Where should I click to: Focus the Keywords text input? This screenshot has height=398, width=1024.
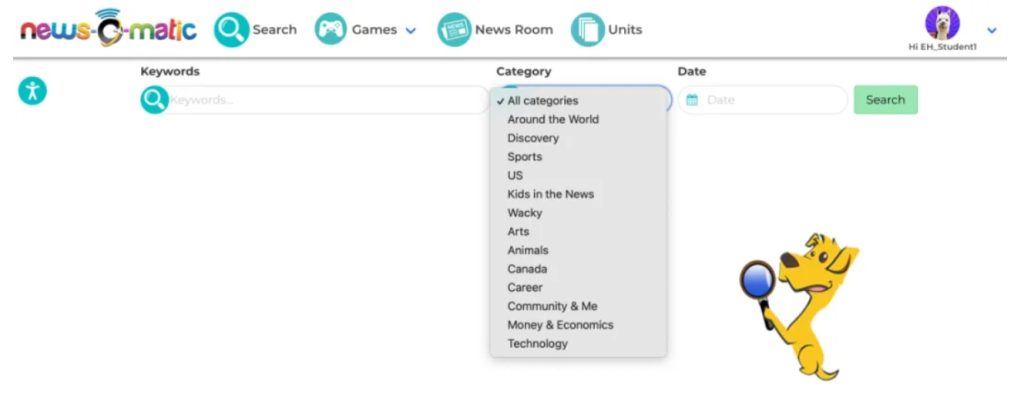pyautogui.click(x=327, y=100)
